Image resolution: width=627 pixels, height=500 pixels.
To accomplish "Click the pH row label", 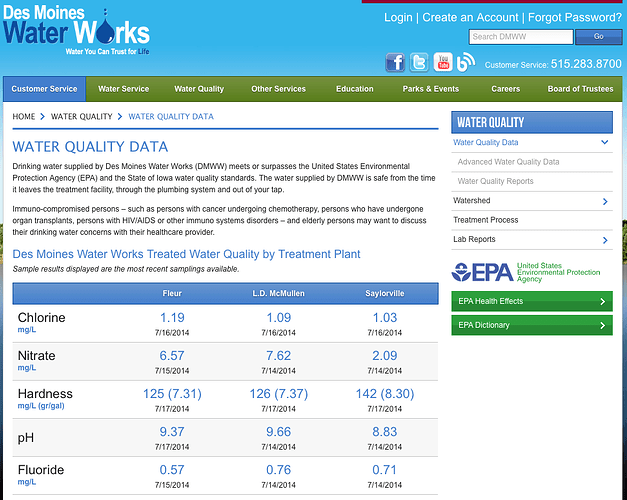I will tap(26, 438).
